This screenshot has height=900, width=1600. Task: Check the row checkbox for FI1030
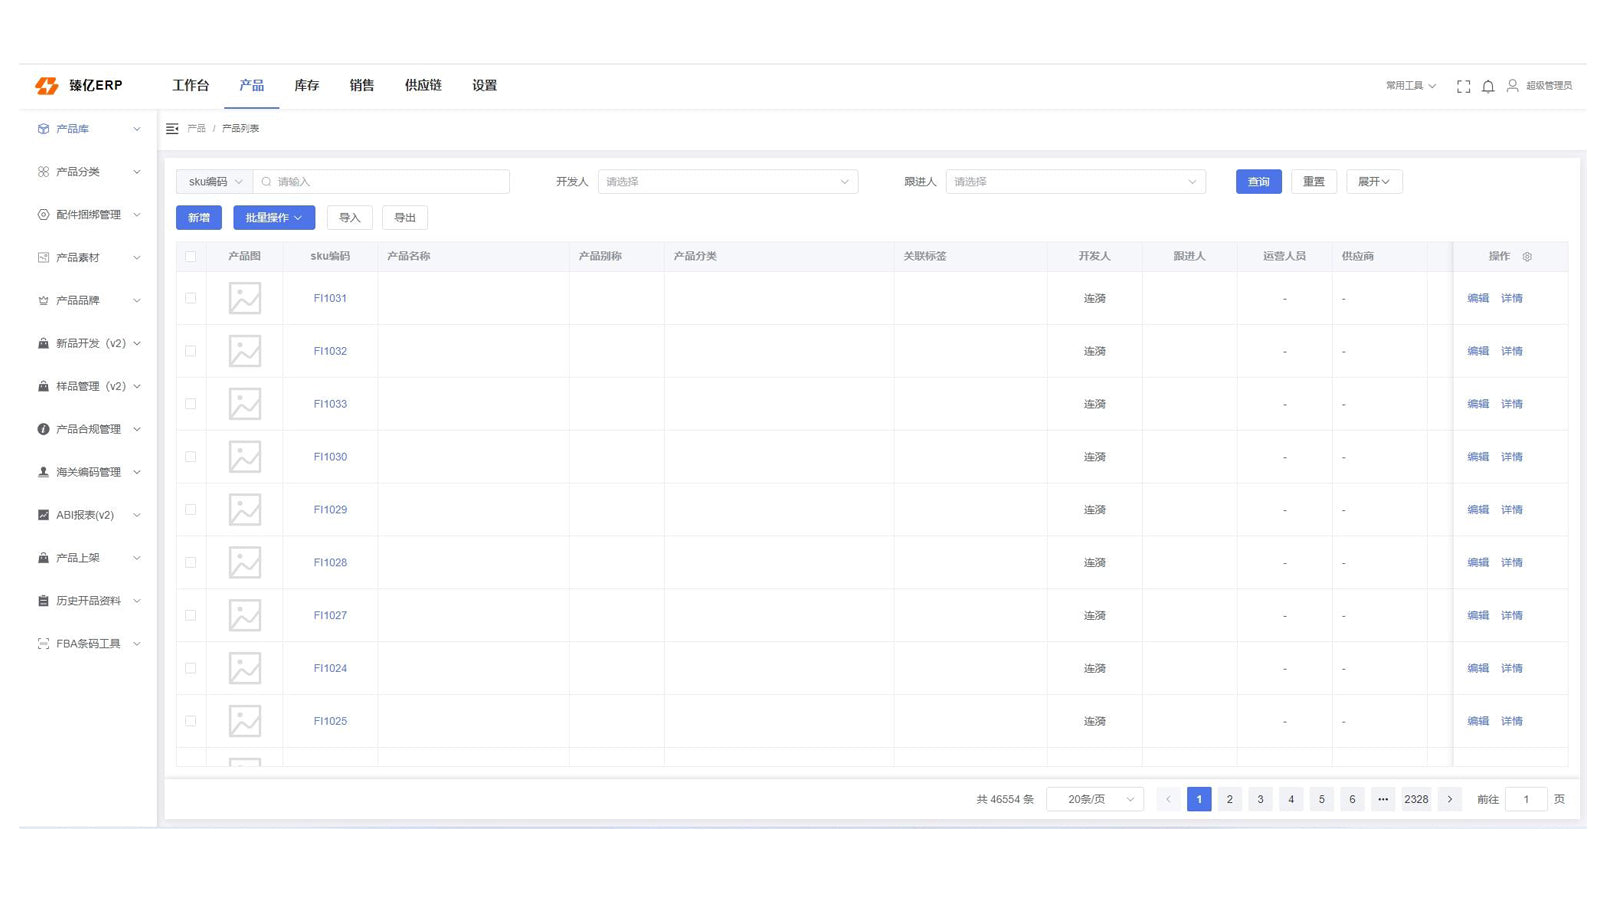point(191,457)
